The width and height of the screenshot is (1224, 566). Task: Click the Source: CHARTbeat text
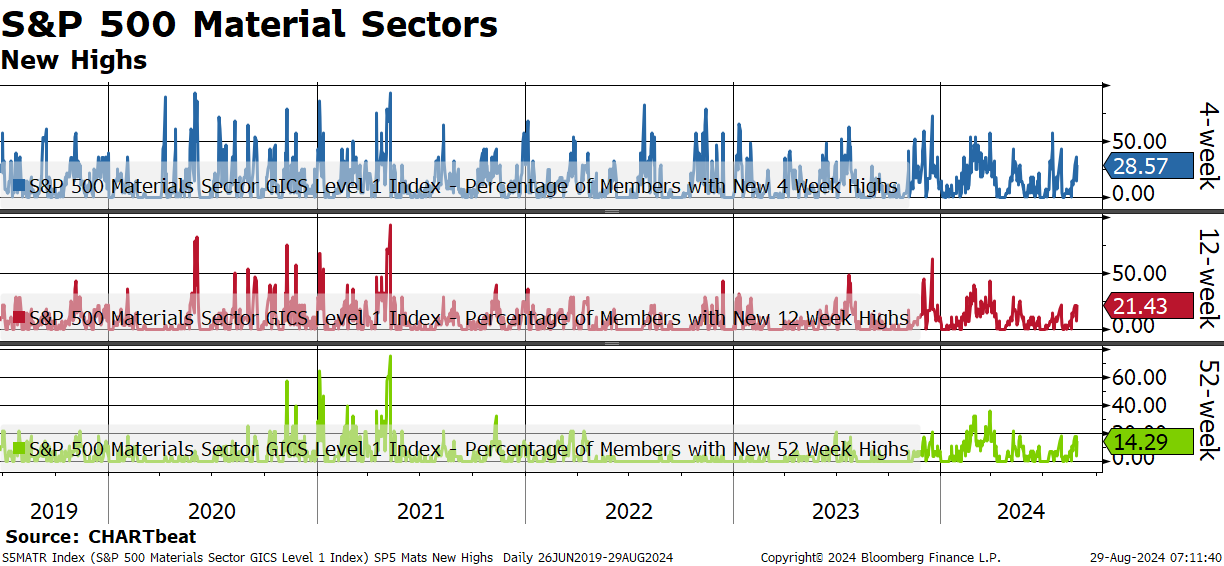[101, 538]
